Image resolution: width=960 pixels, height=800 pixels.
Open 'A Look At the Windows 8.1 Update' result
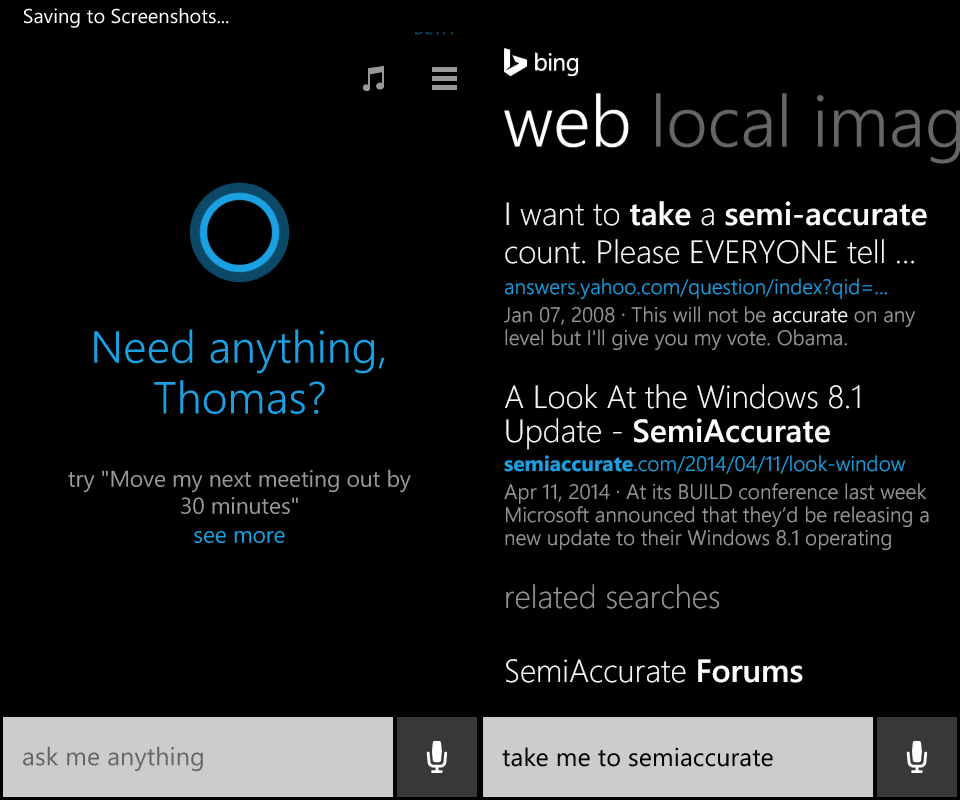coord(683,414)
